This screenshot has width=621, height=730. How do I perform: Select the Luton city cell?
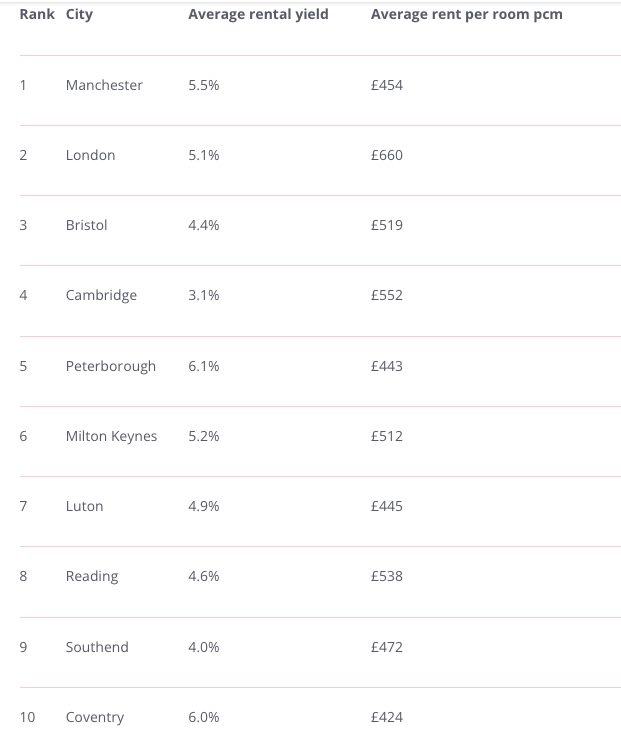(x=84, y=506)
